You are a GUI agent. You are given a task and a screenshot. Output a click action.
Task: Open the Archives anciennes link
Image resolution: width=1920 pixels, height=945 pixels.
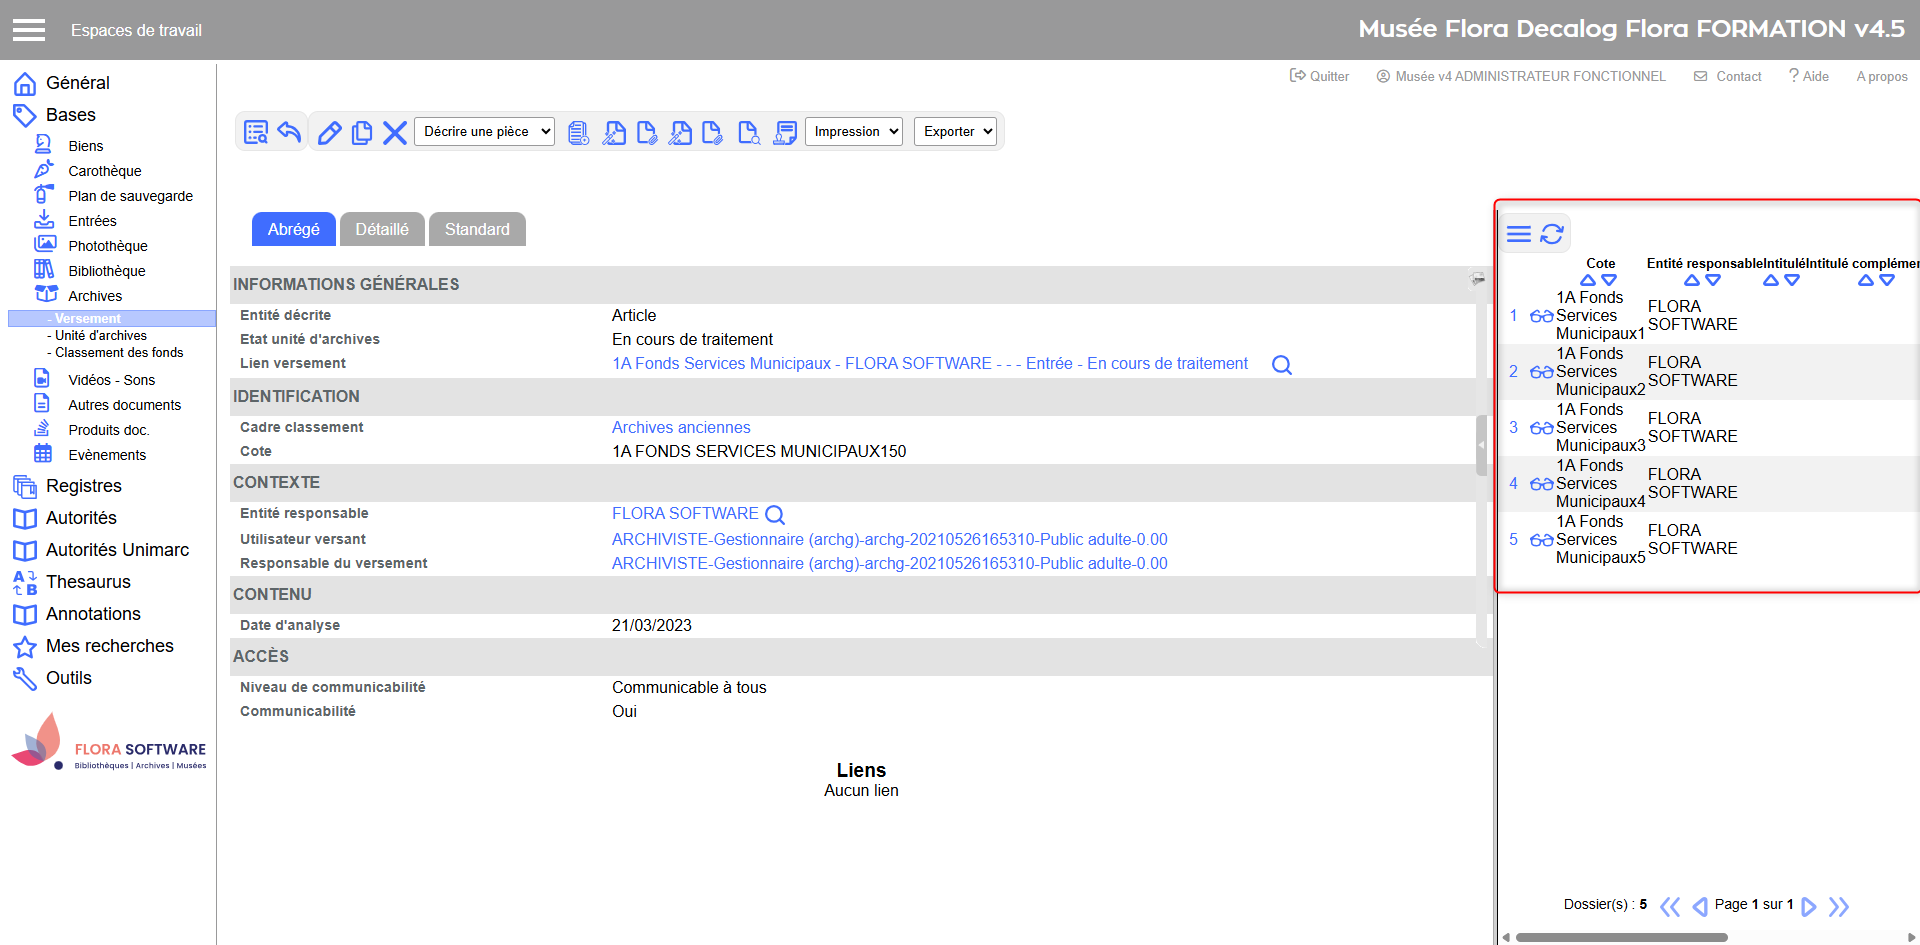(x=681, y=428)
